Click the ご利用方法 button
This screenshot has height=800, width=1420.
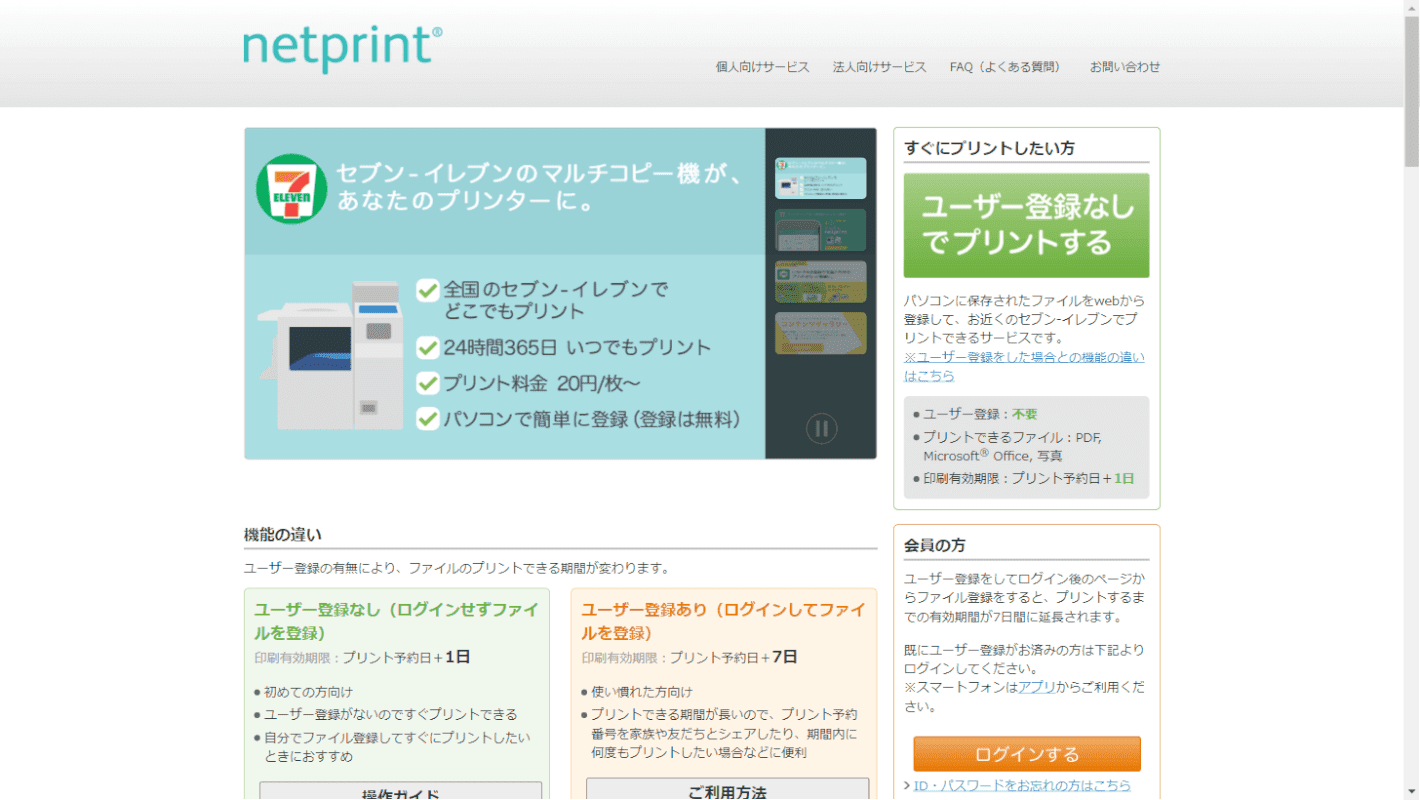click(x=727, y=789)
